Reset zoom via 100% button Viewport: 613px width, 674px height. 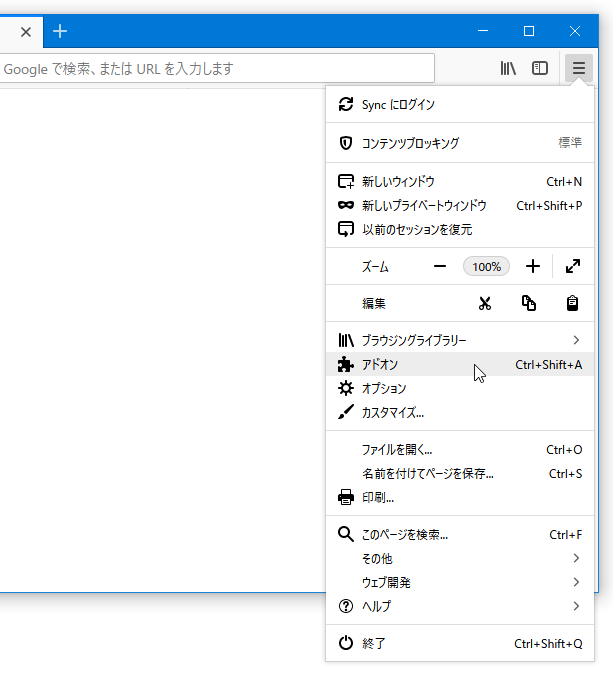tap(486, 267)
